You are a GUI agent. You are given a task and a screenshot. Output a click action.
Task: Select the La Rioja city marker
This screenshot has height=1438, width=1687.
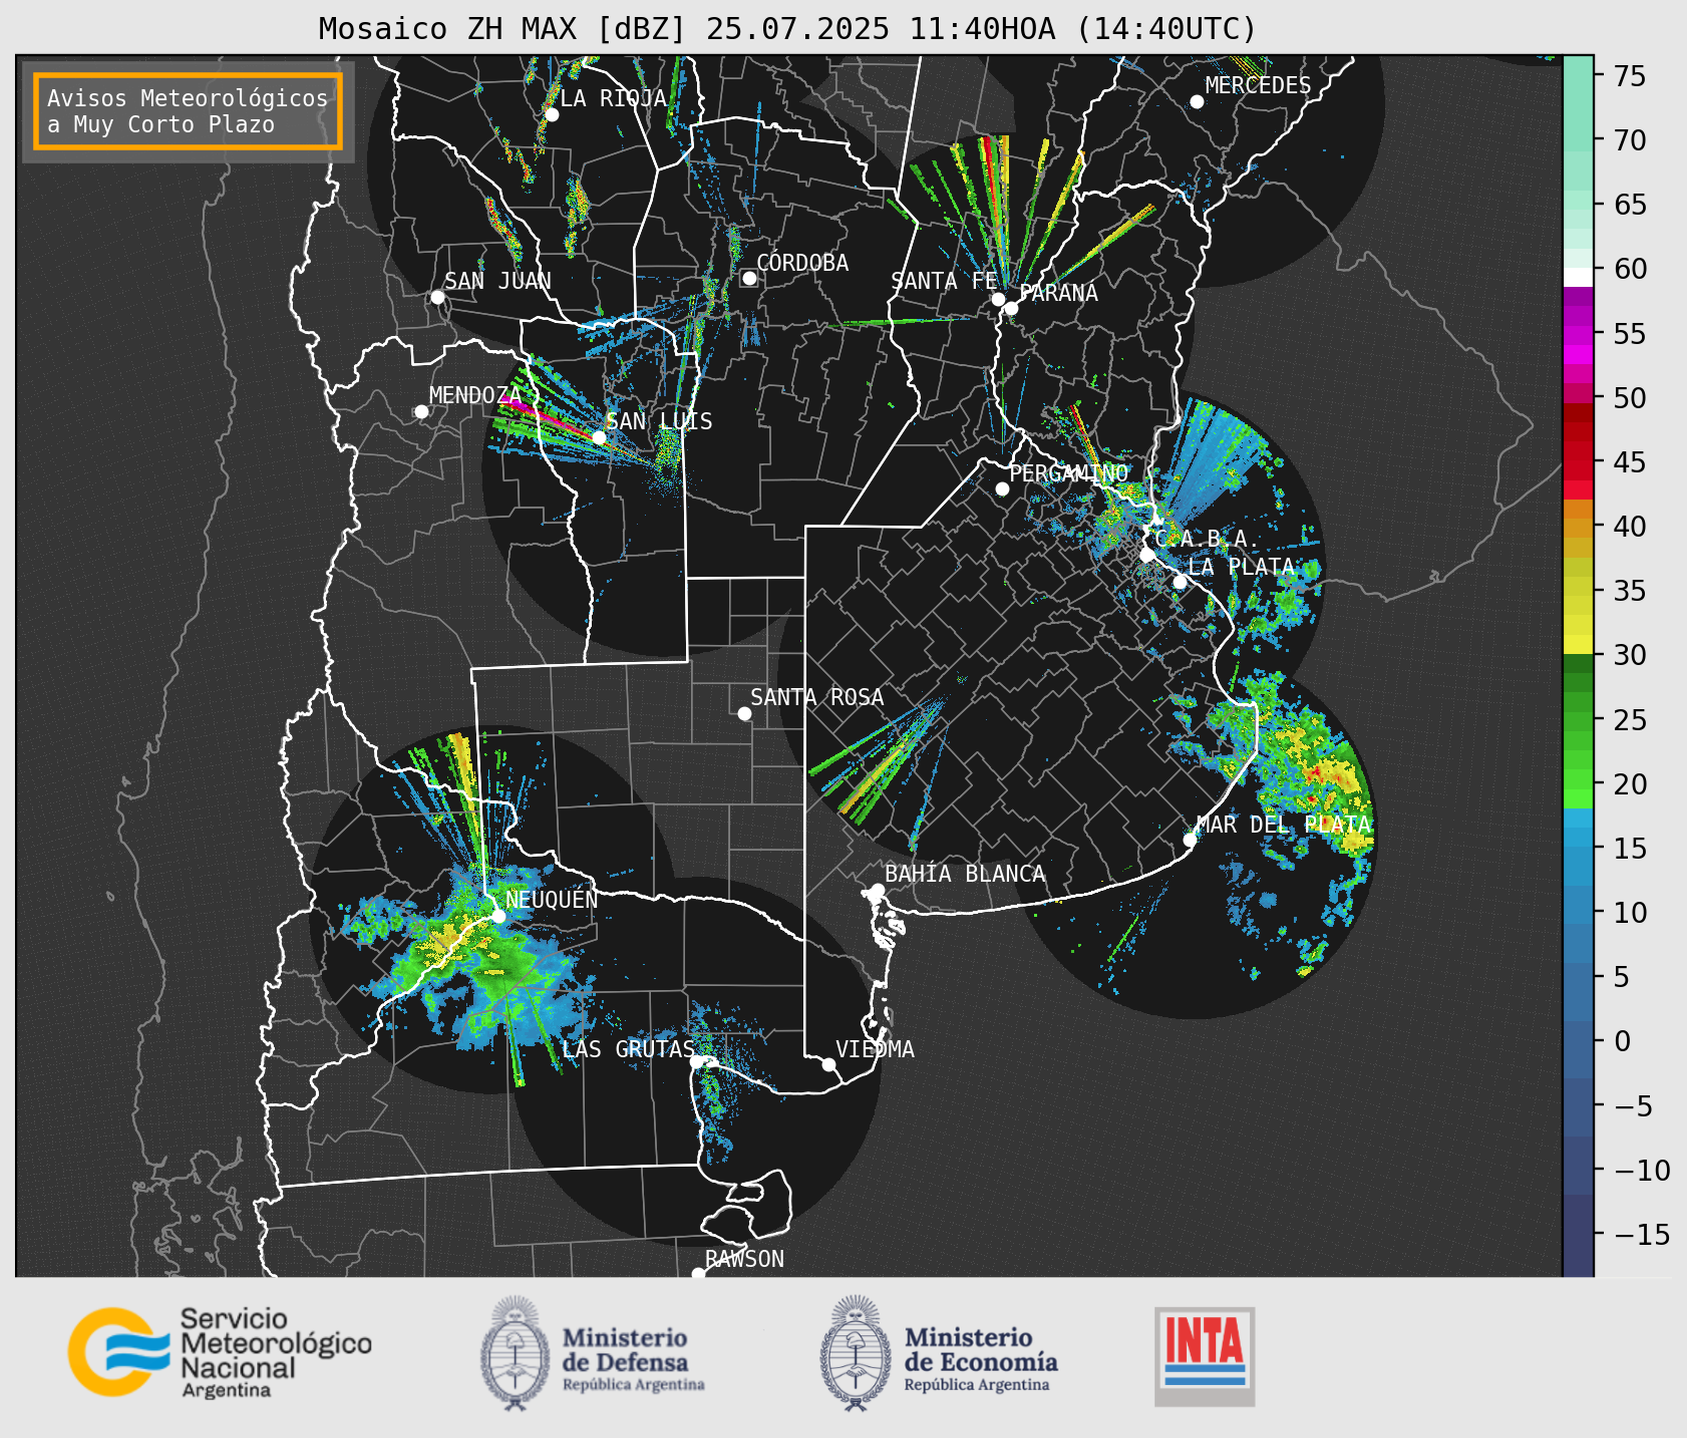click(x=552, y=115)
